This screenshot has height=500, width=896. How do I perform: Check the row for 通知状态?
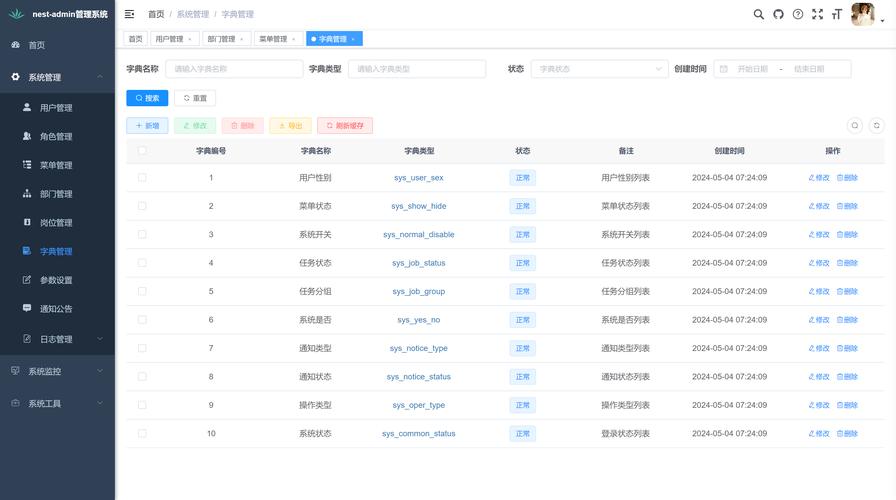coord(142,377)
